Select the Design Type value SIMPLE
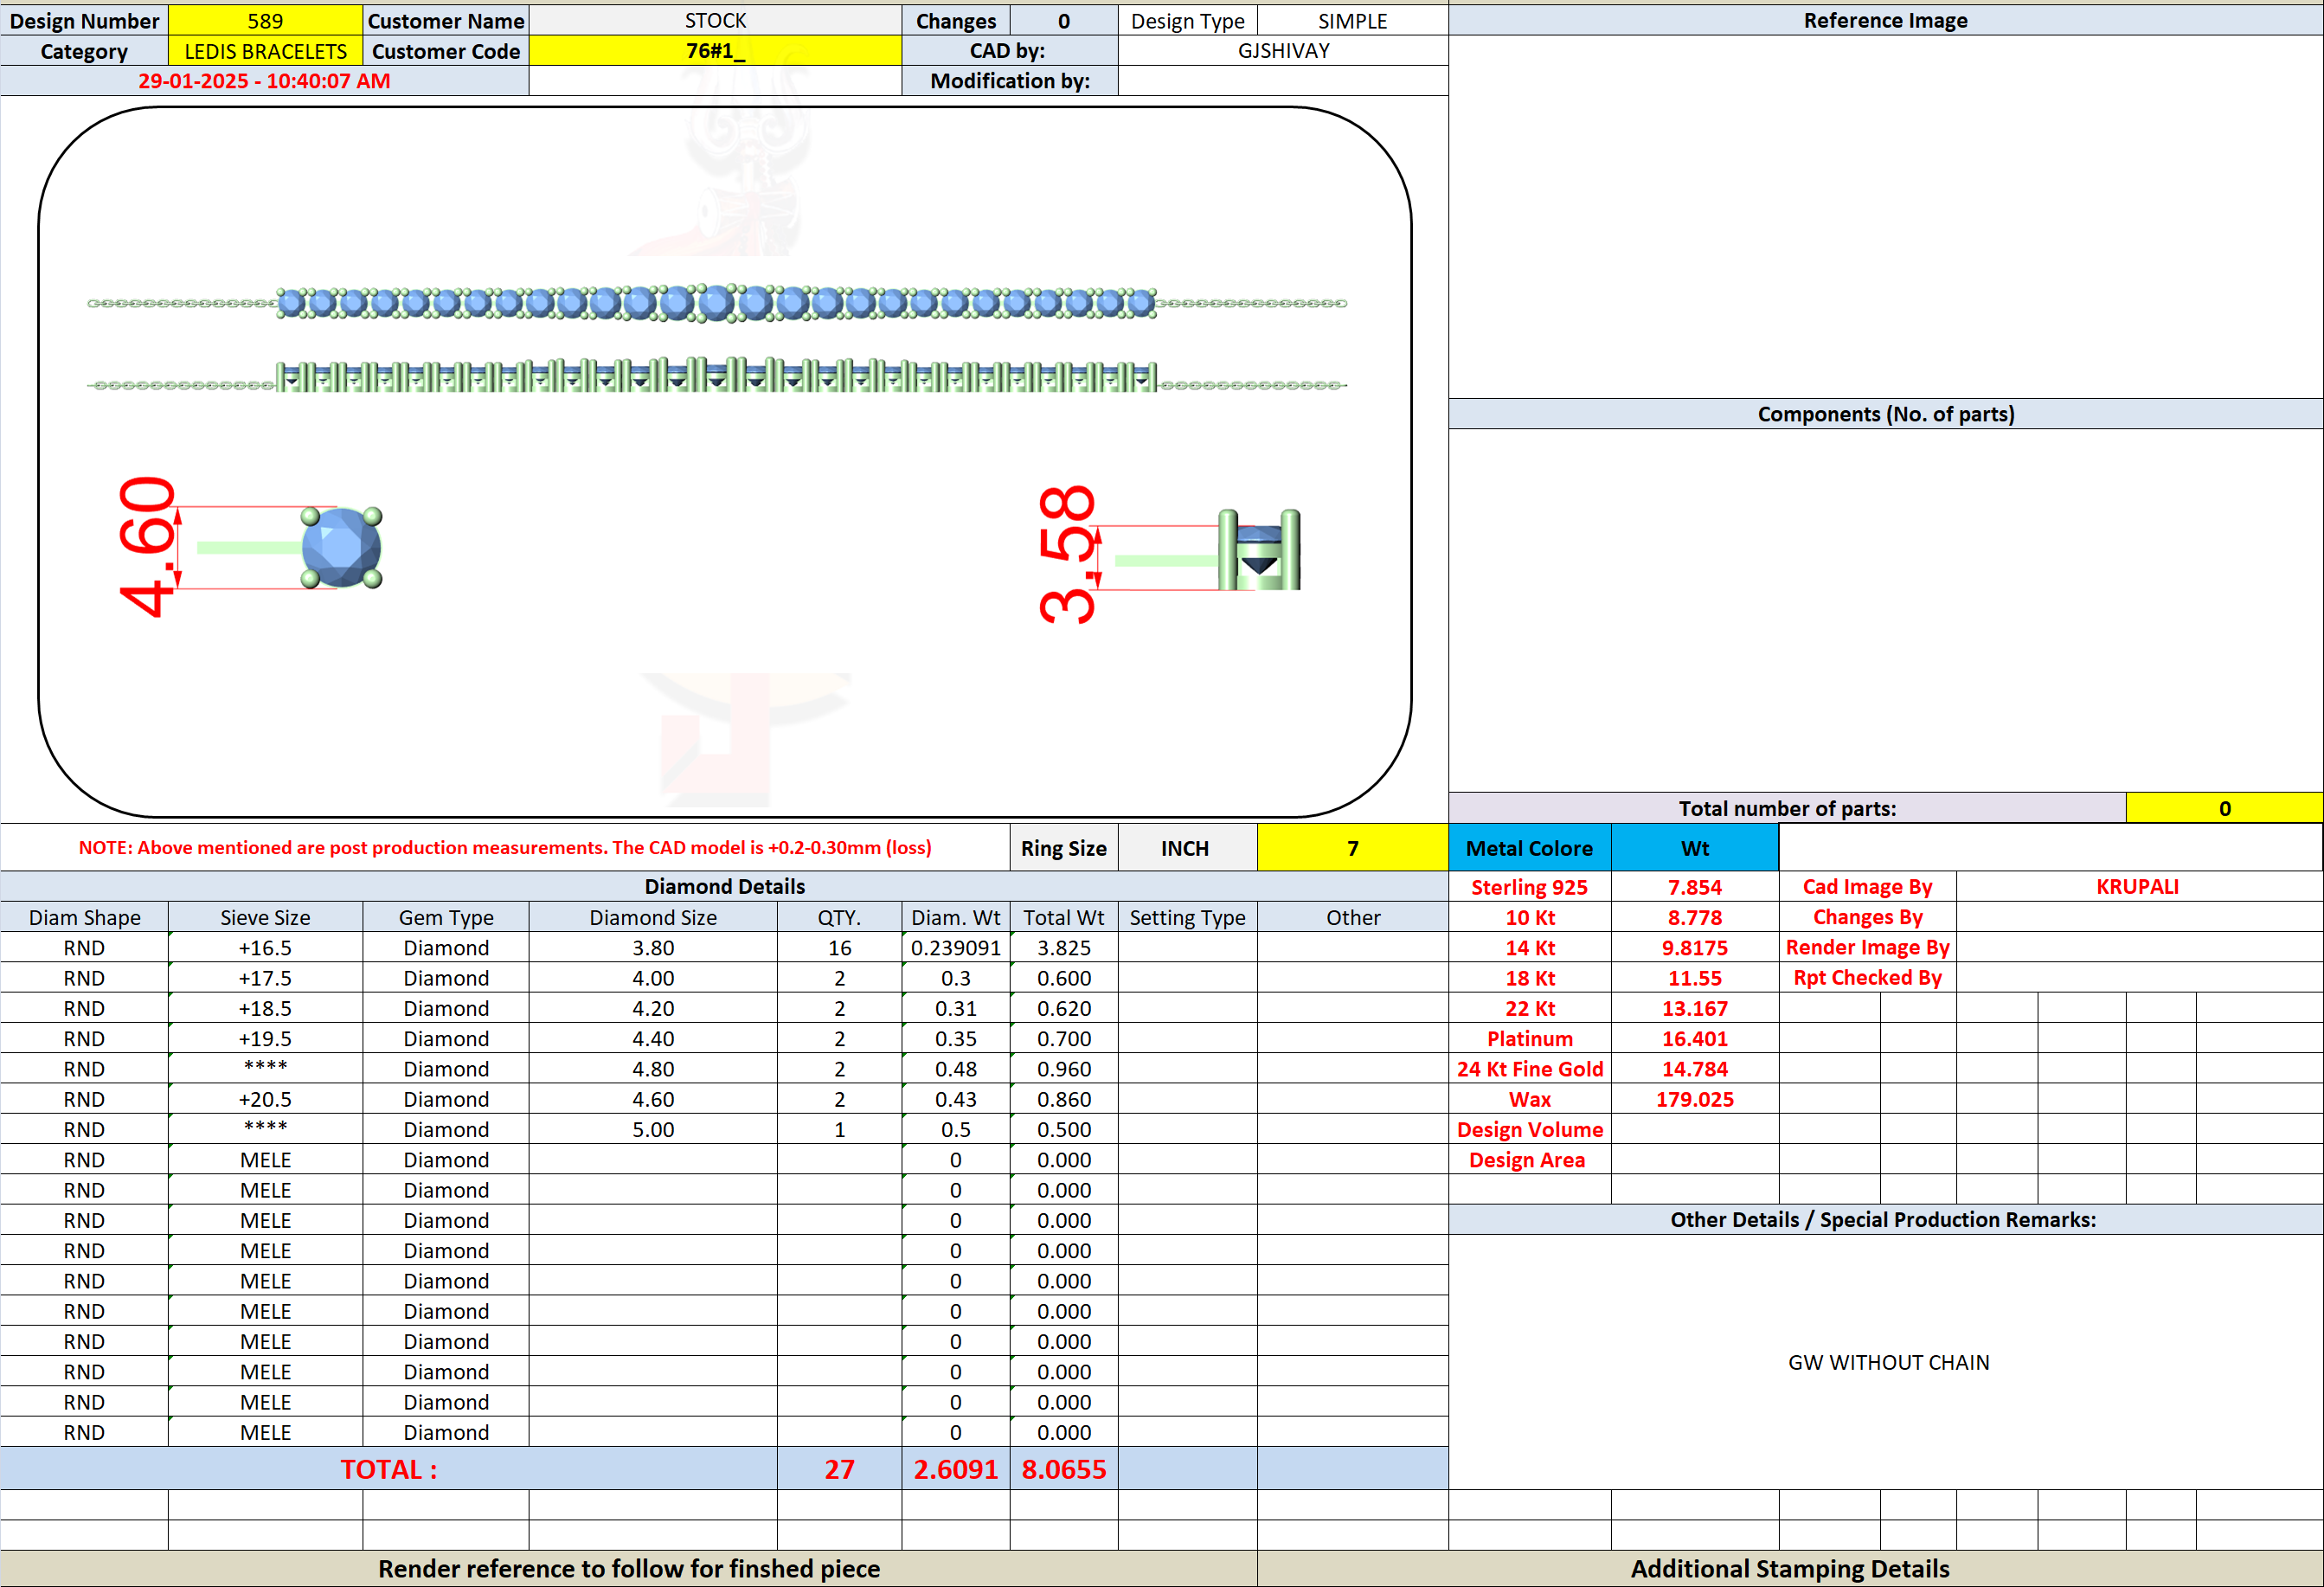Viewport: 2324px width, 1587px height. (1352, 21)
